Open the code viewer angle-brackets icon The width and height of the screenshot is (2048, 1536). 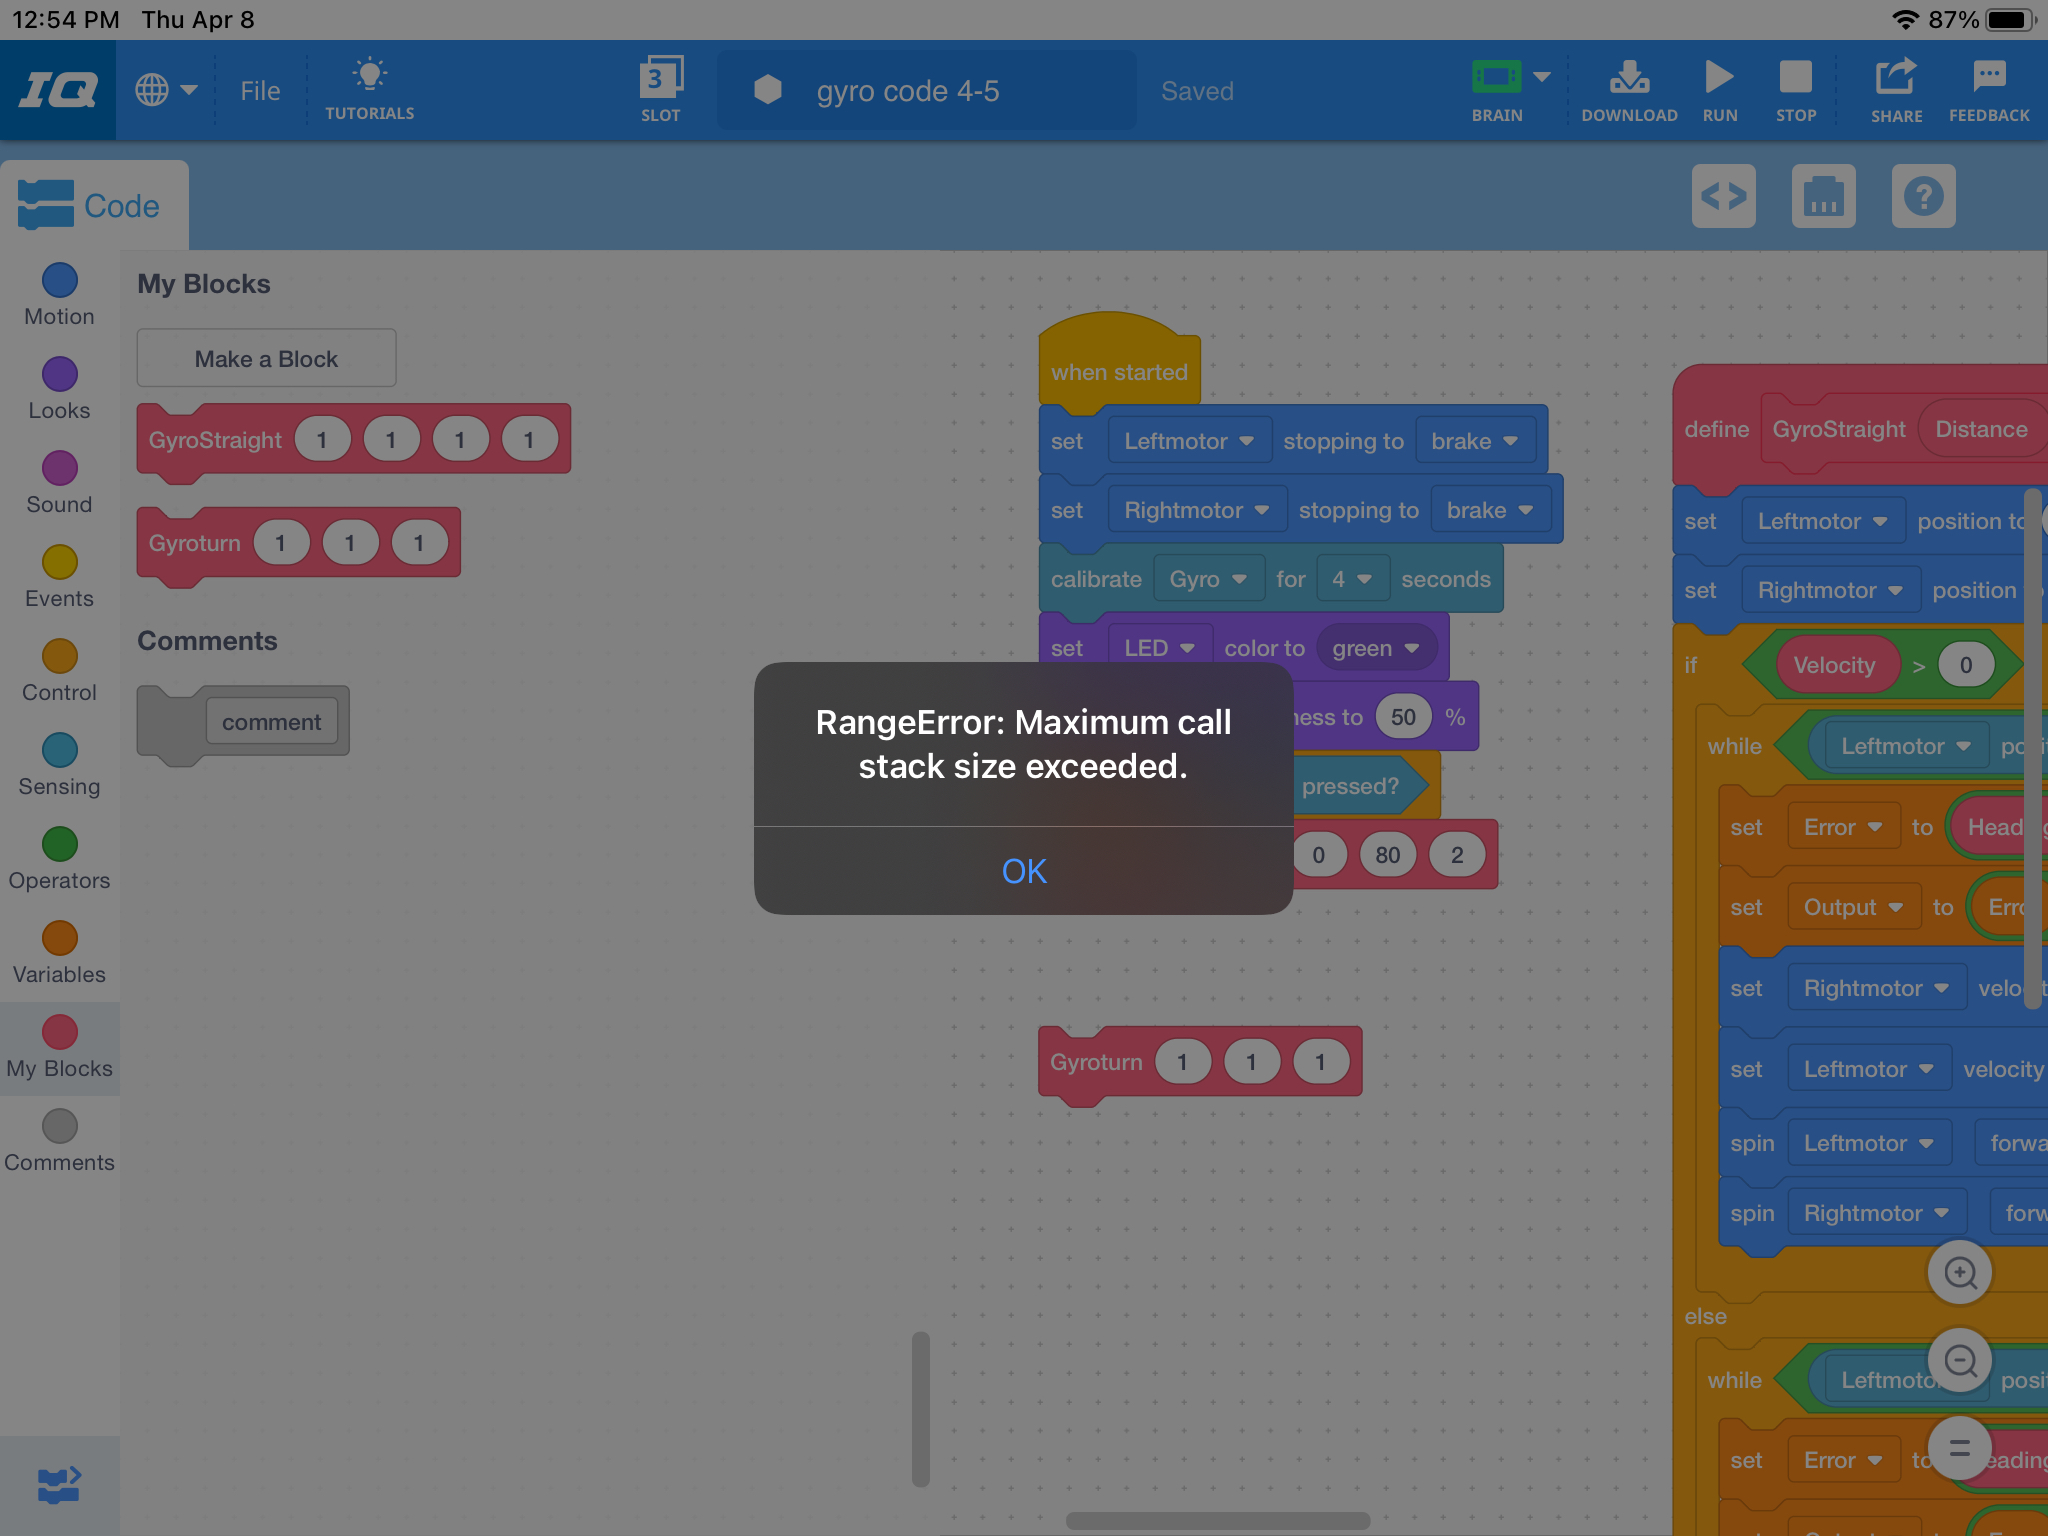(1723, 196)
